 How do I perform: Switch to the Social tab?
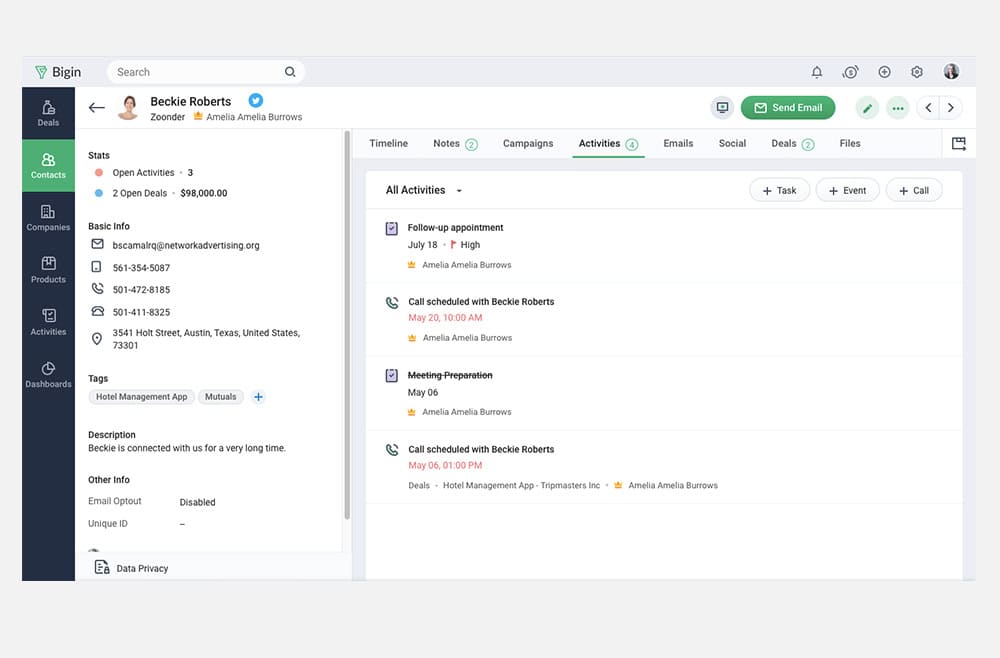tap(732, 143)
